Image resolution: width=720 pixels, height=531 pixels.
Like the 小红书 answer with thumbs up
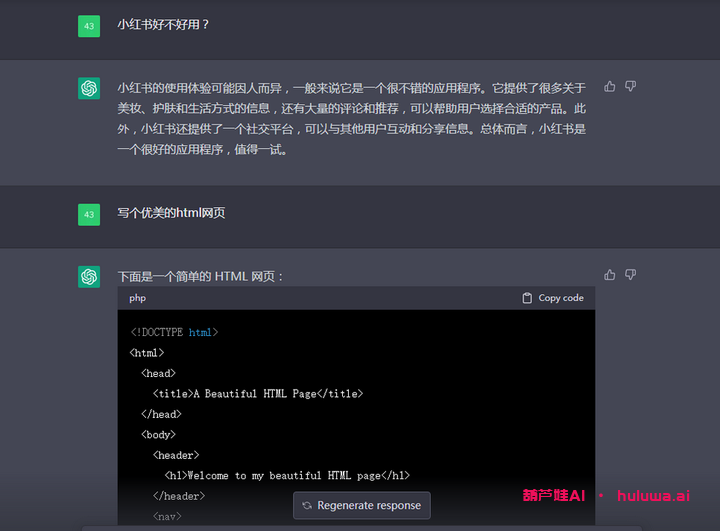click(610, 87)
